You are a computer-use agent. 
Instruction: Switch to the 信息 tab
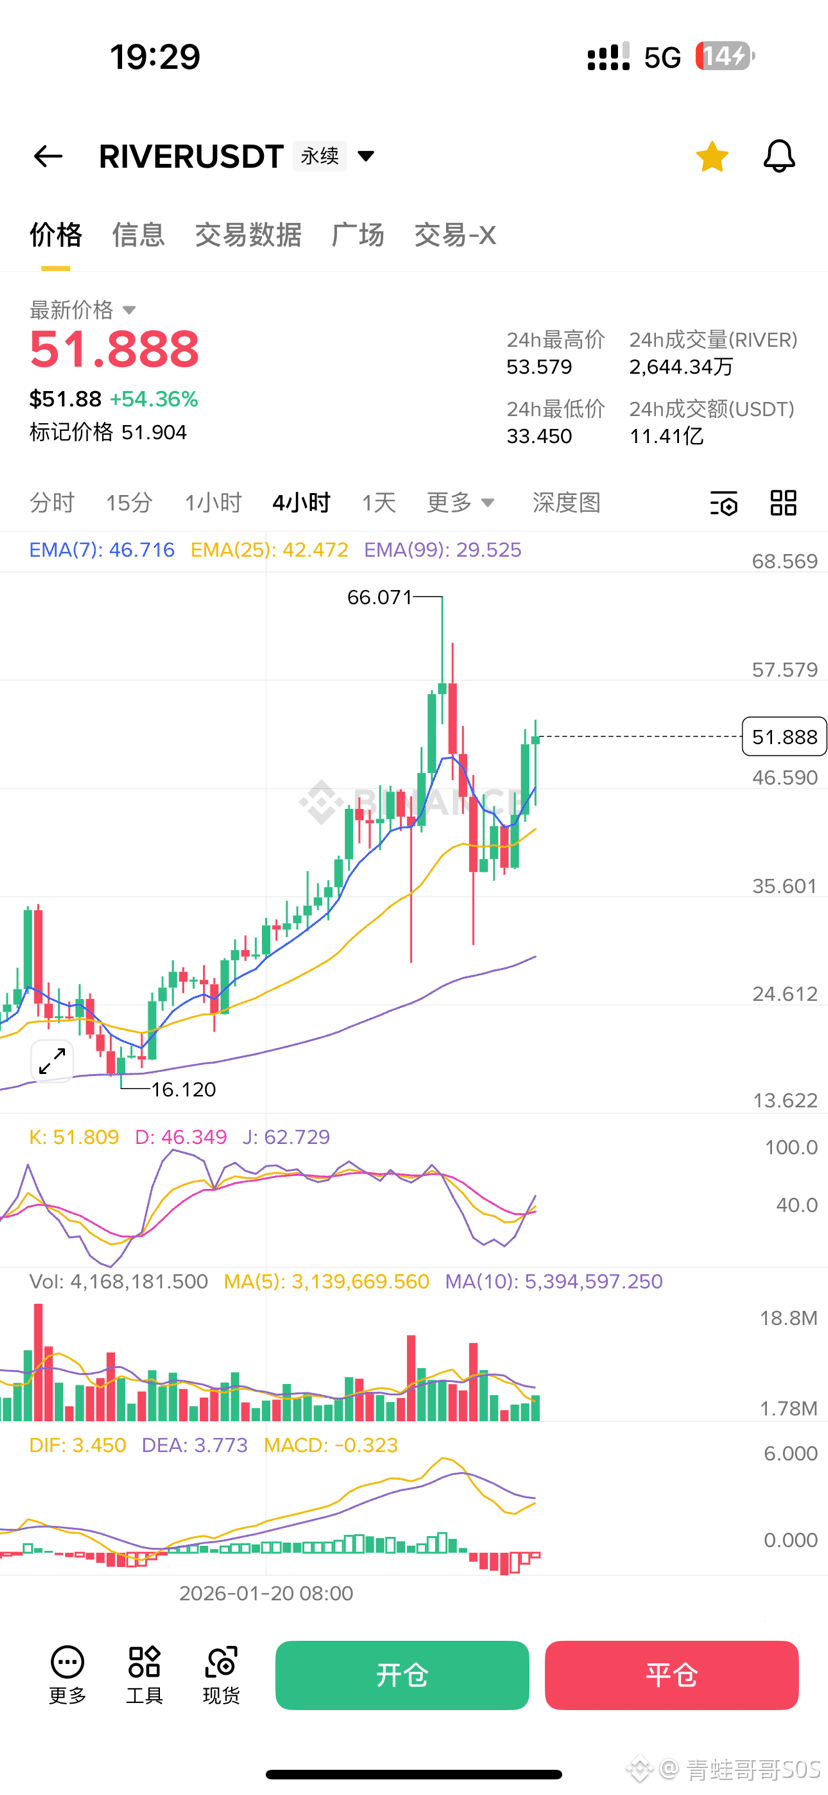pyautogui.click(x=138, y=235)
